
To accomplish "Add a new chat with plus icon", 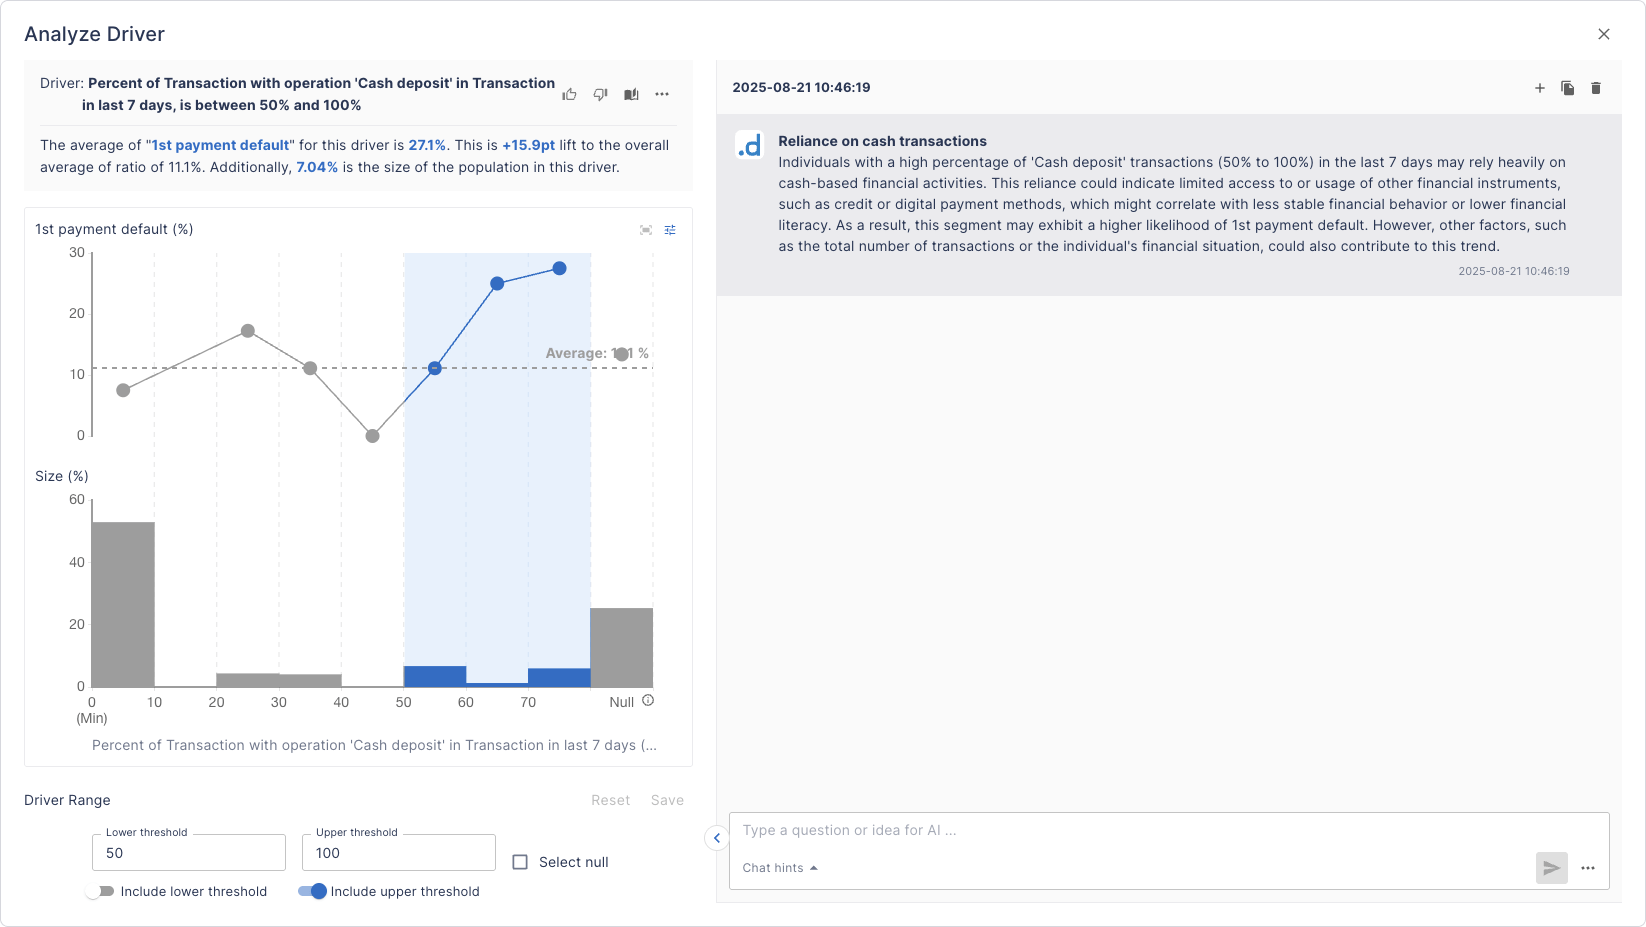I will [x=1540, y=88].
